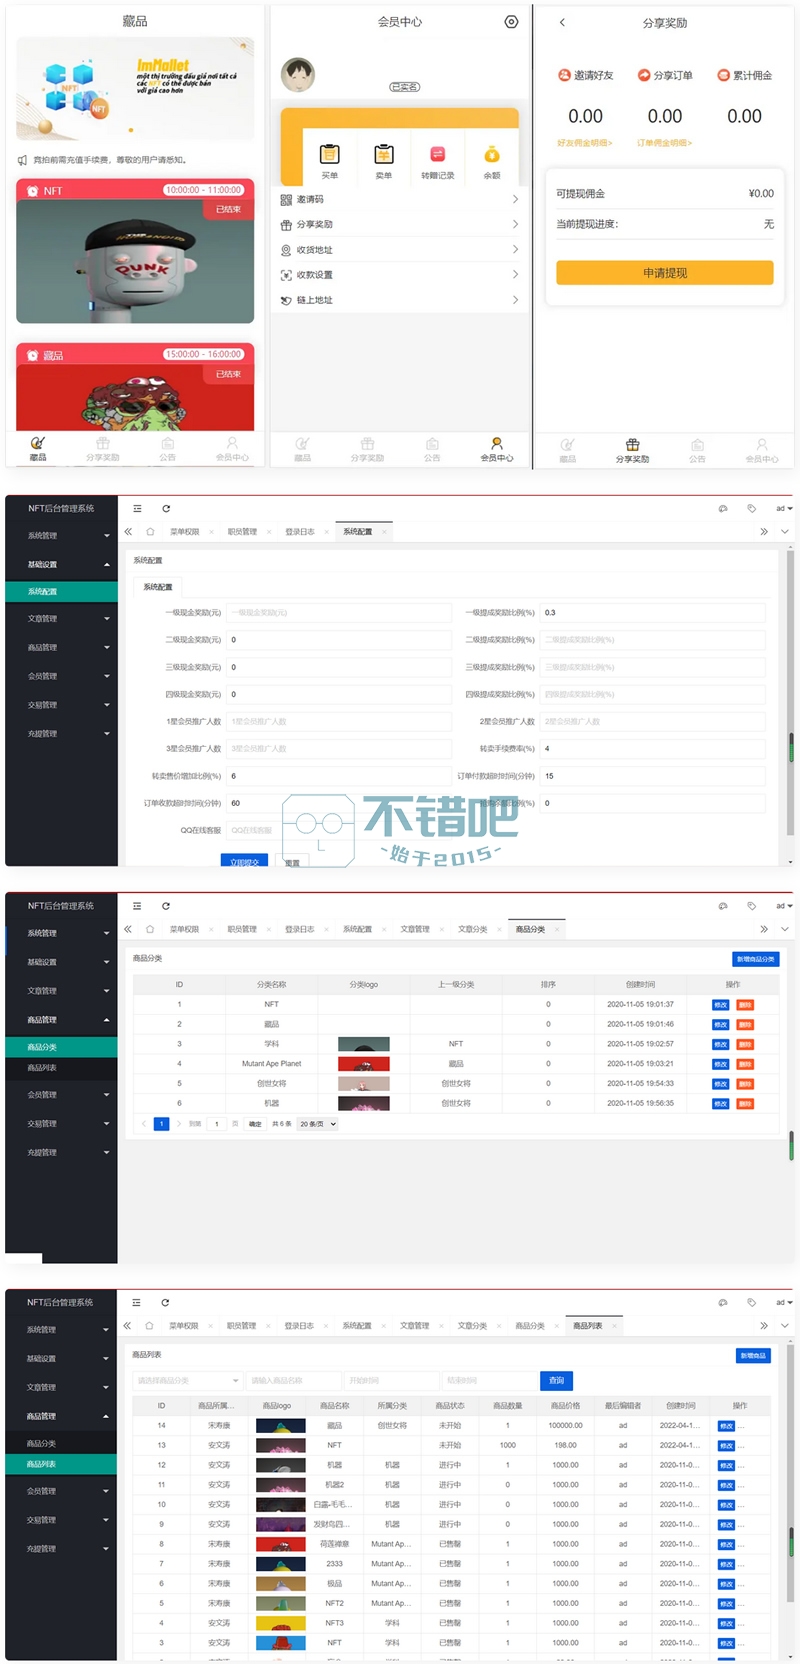This screenshot has width=800, height=1664.
Task: Open 好友佣金明细 link
Action: point(584,143)
